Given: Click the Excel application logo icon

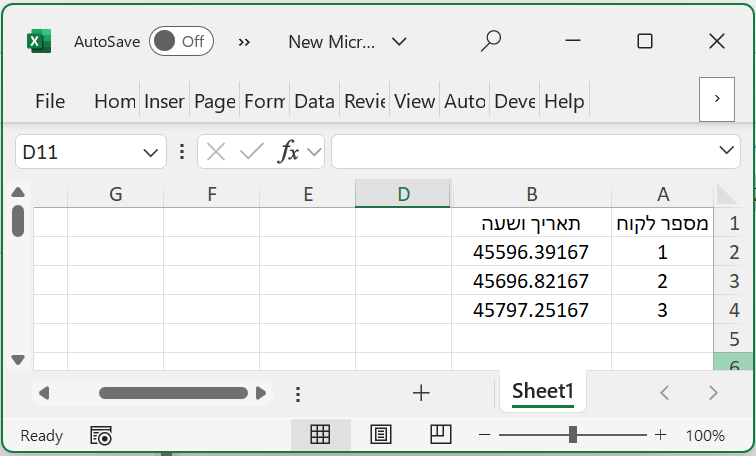Looking at the screenshot, I should (x=38, y=41).
